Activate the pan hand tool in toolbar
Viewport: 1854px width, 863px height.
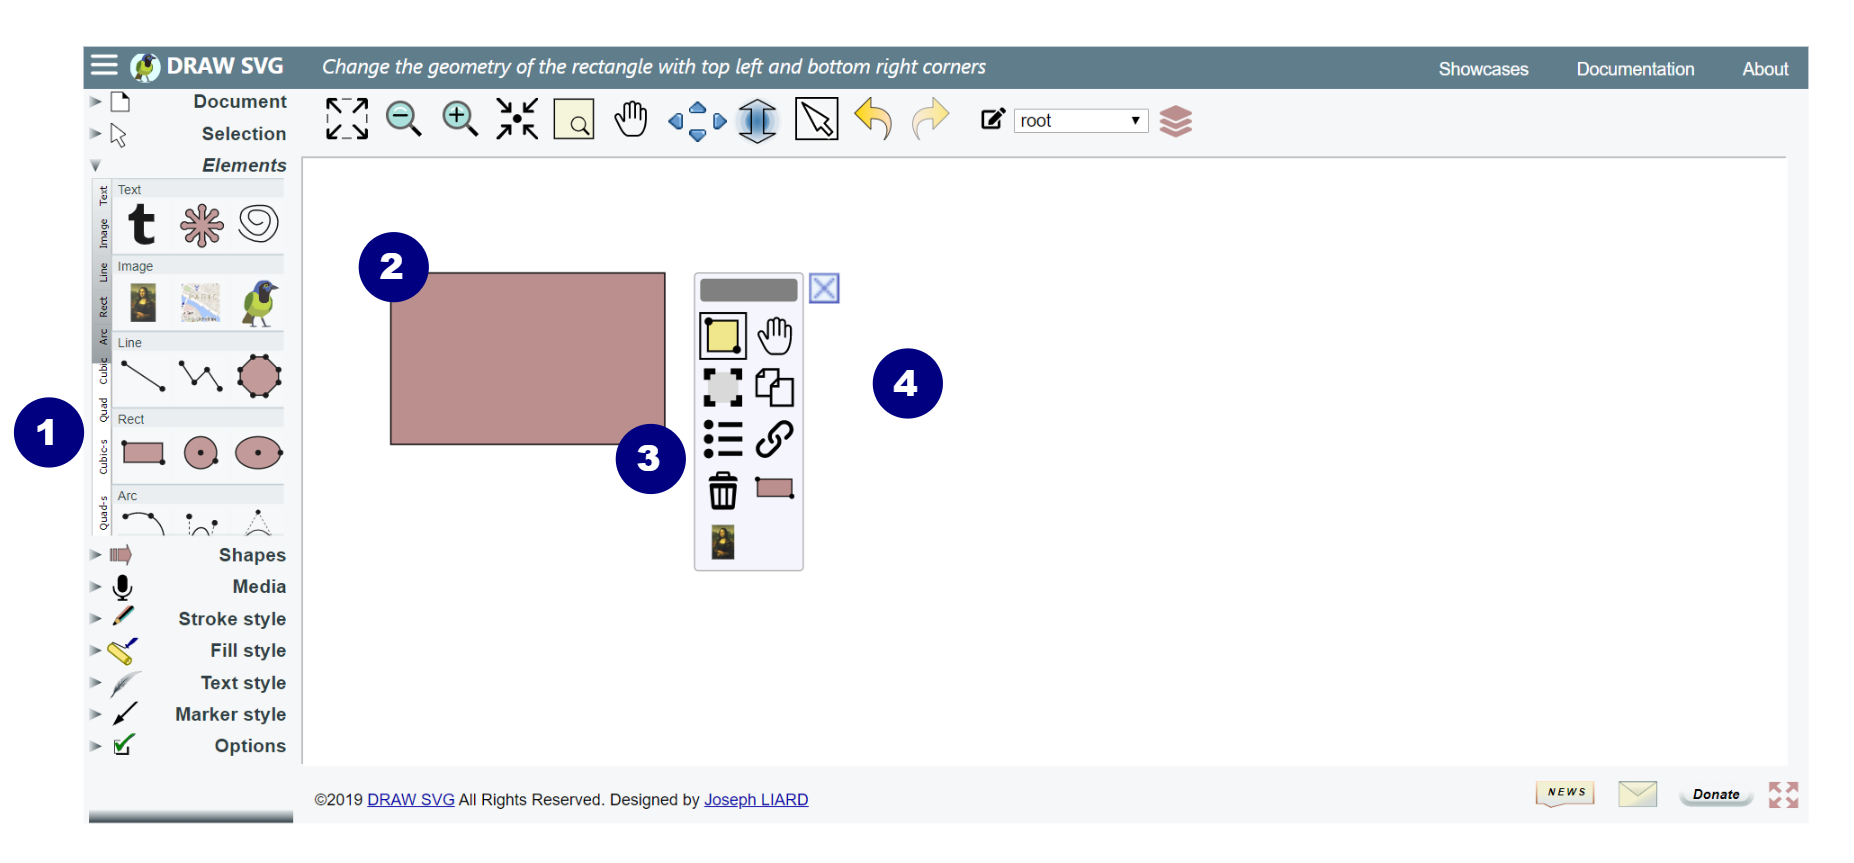coord(631,119)
